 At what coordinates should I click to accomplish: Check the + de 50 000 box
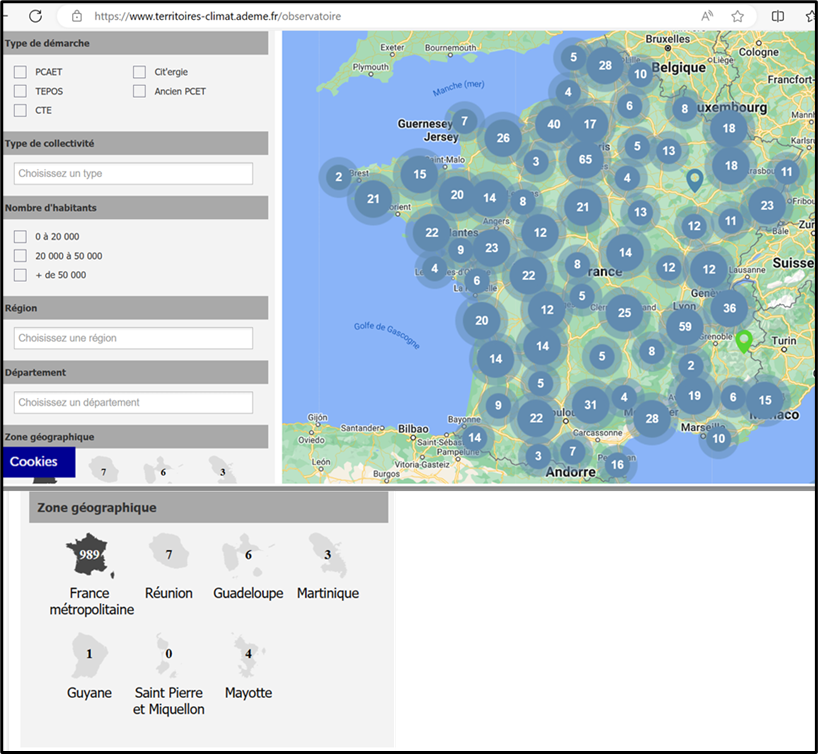20,275
